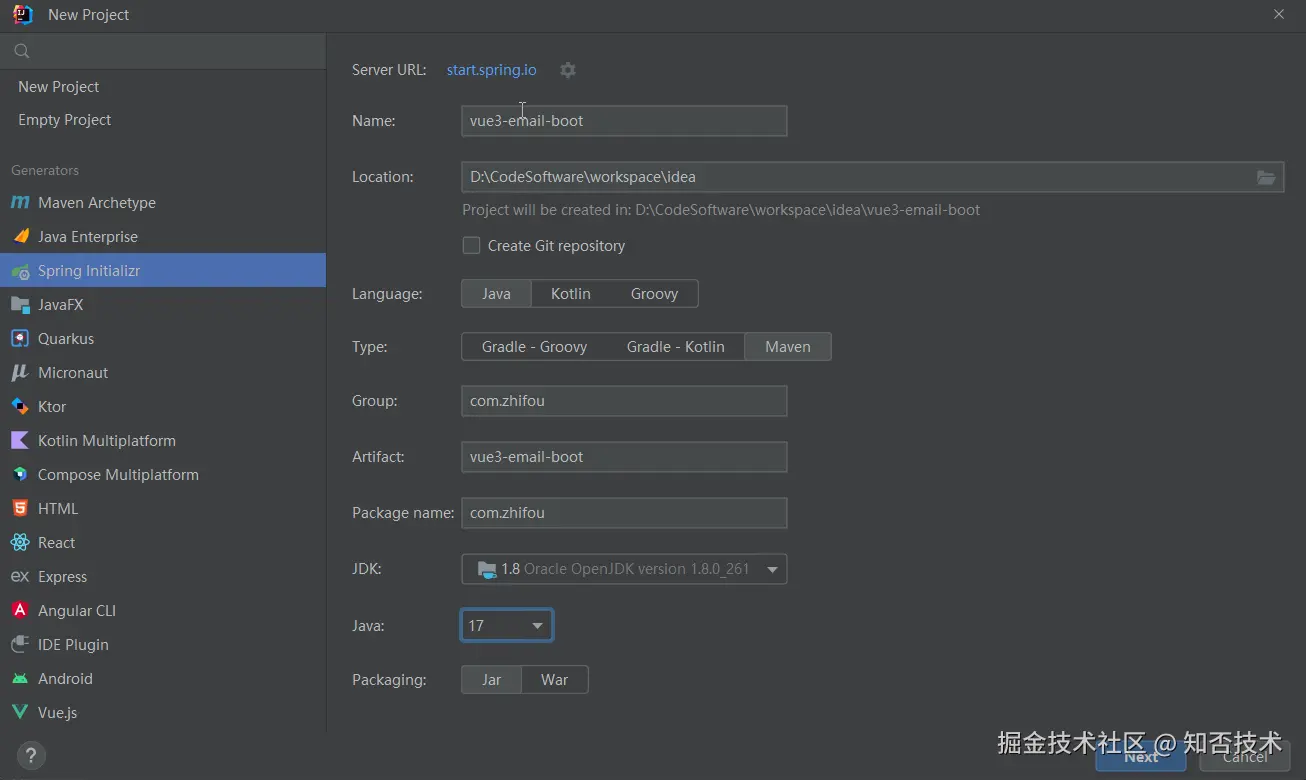
Task: Click the Android robot icon
Action: point(20,679)
